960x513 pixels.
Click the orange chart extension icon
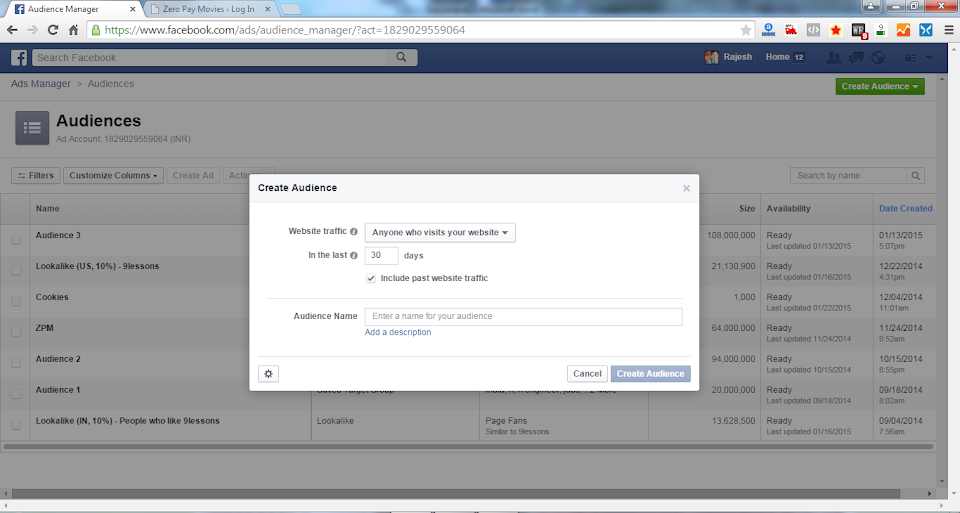click(903, 30)
